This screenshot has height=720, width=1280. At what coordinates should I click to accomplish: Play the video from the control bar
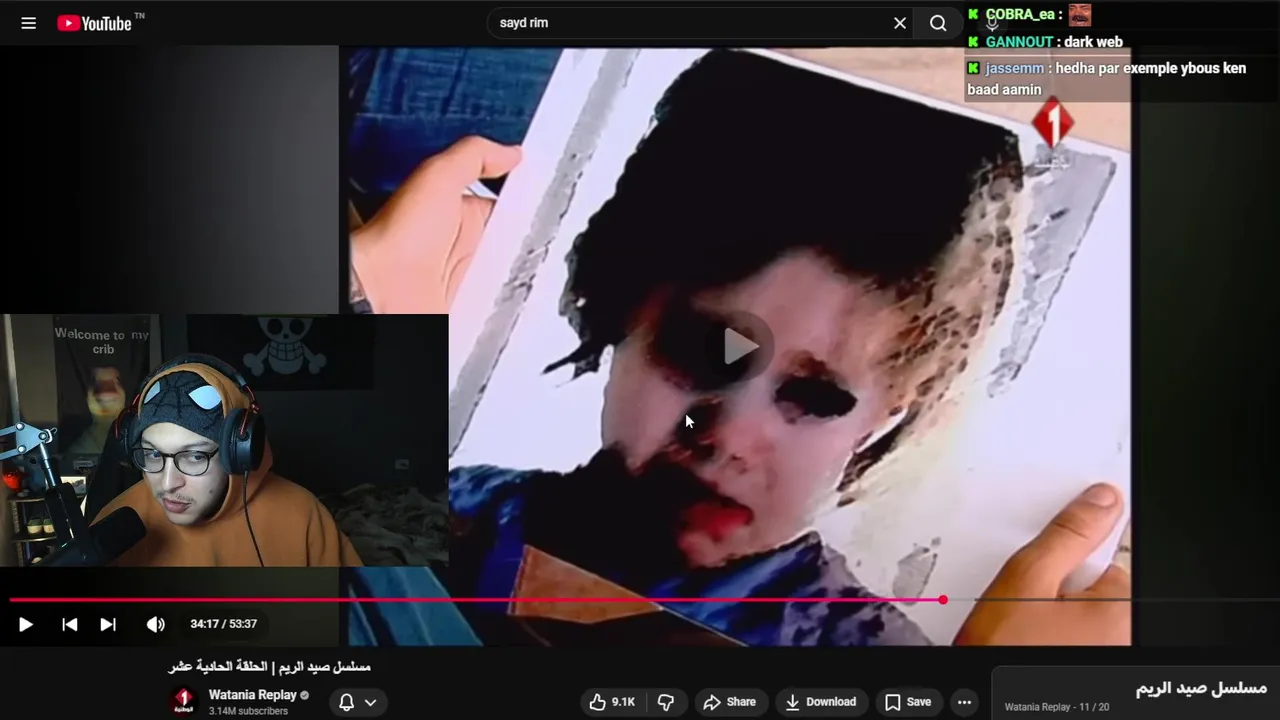pos(26,624)
